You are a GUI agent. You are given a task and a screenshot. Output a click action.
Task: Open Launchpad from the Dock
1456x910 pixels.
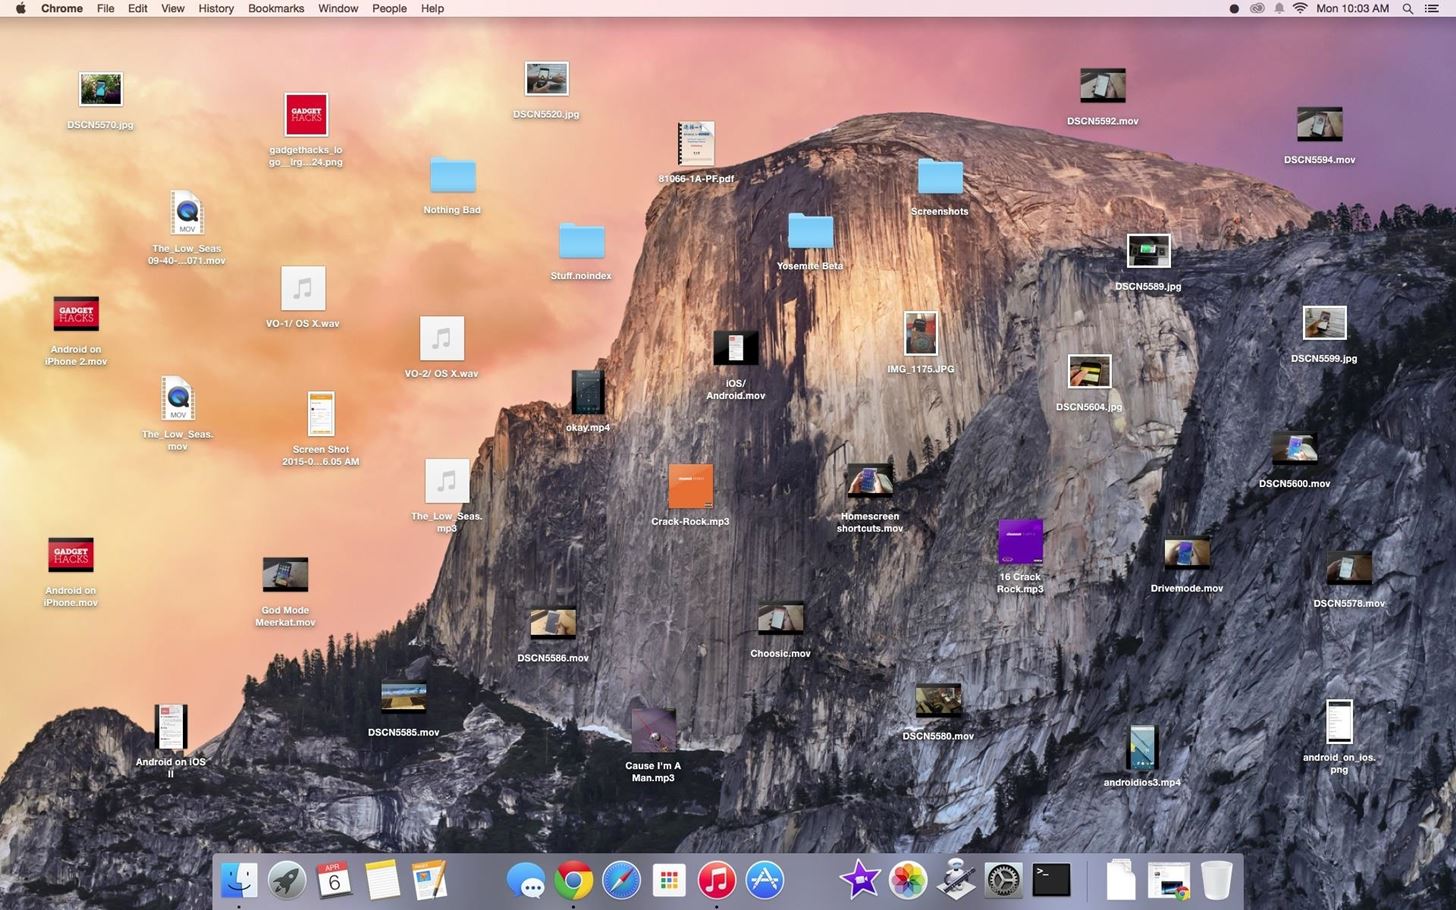coord(287,880)
